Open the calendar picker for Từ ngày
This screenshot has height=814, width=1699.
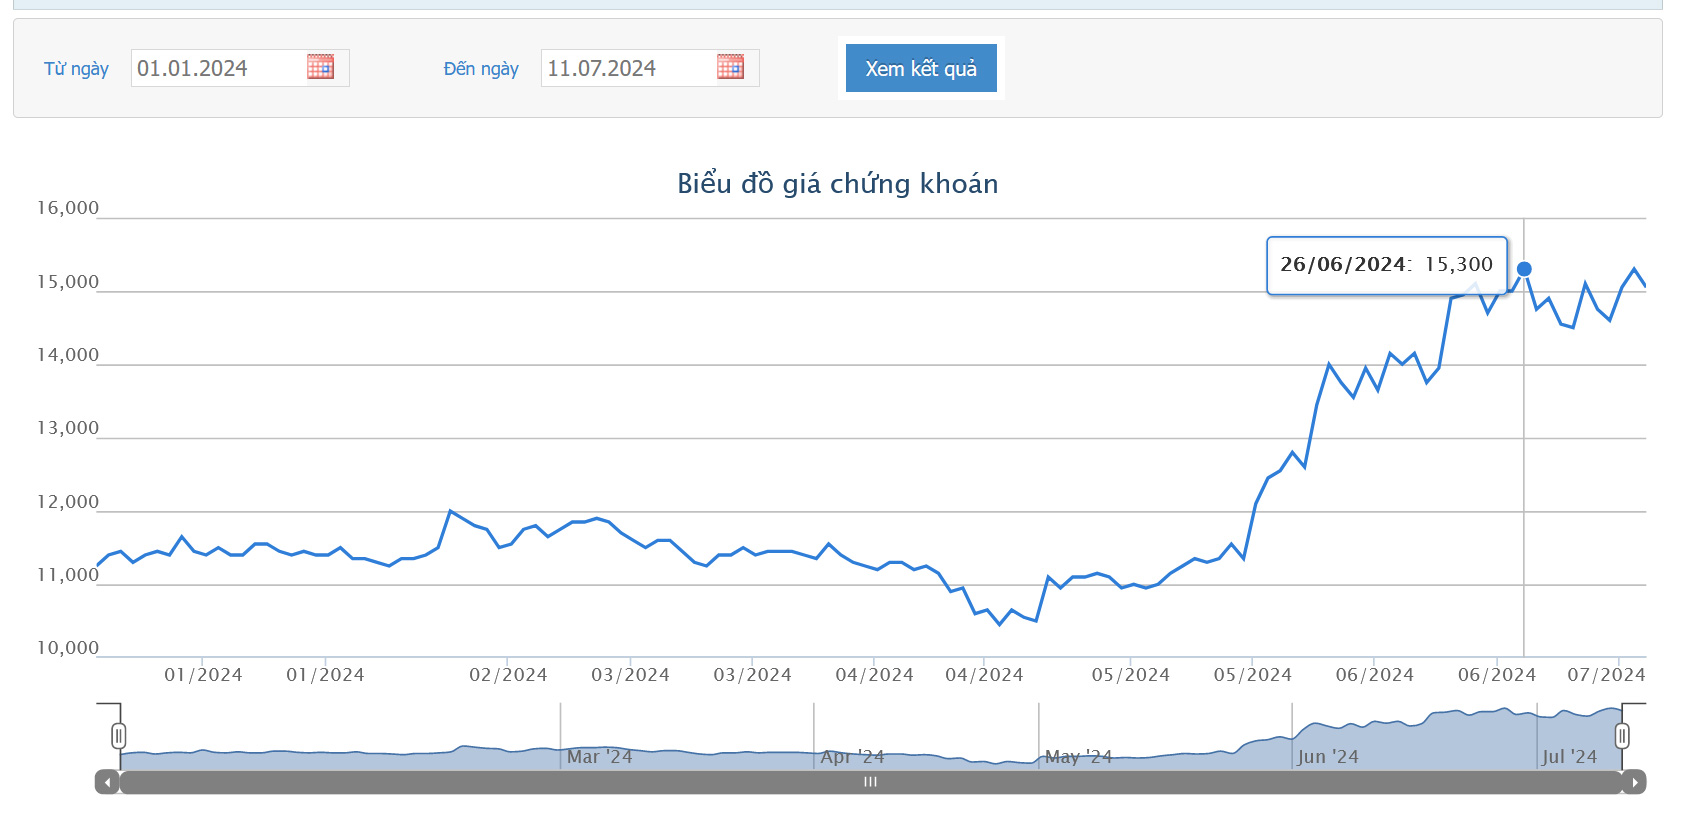[x=320, y=67]
